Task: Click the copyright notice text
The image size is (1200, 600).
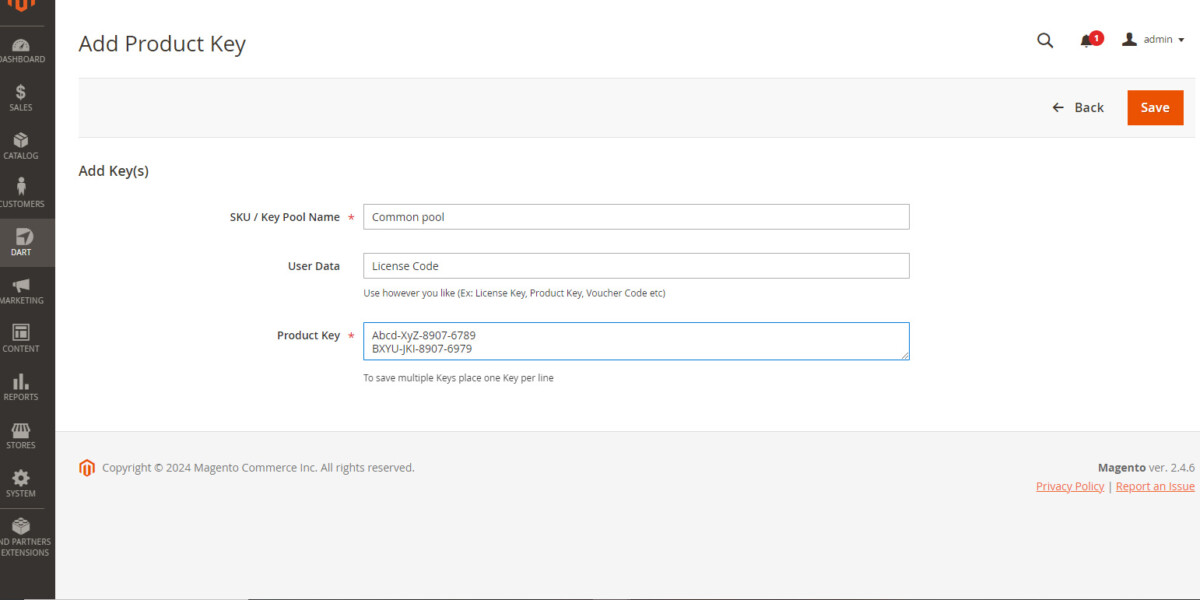Action: click(x=258, y=467)
